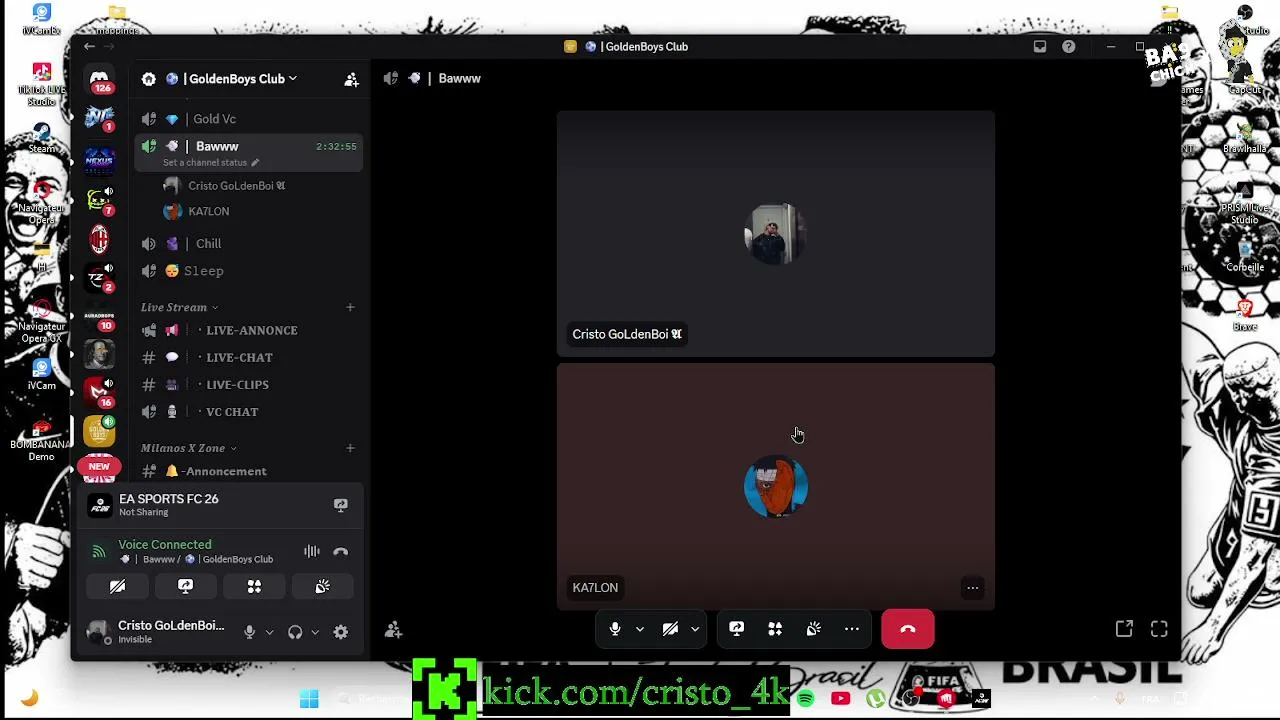Join the Sleep voice channel
Image resolution: width=1280 pixels, height=720 pixels.
(249, 271)
